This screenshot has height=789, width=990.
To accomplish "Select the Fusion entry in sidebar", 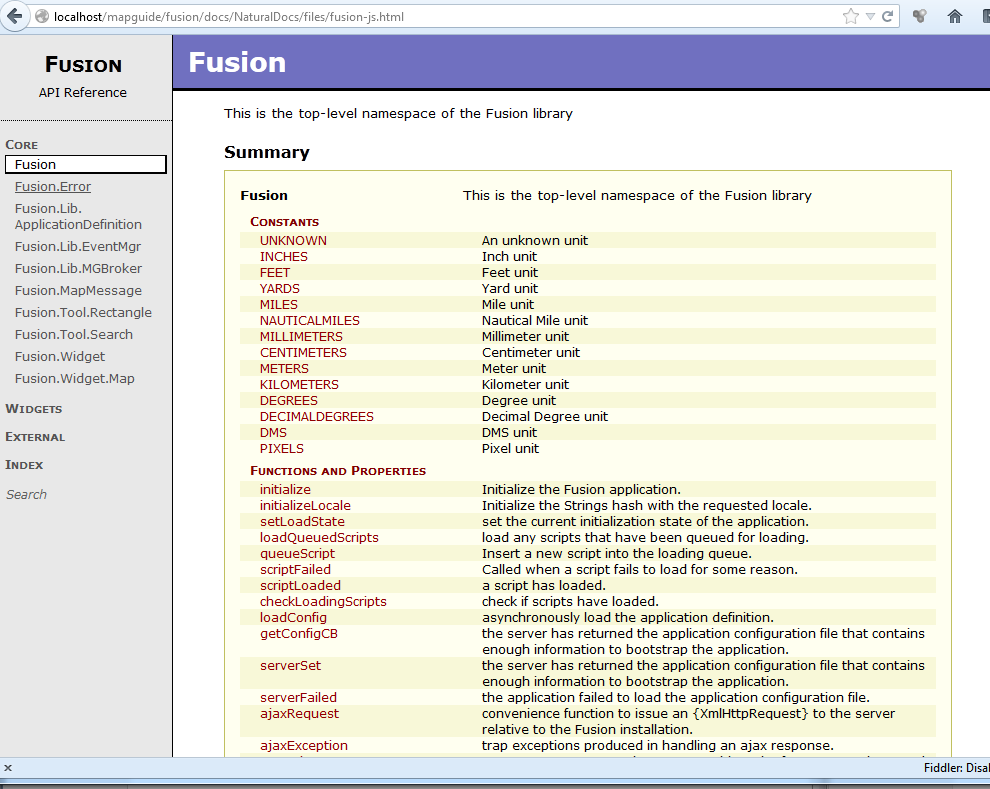I will (x=85, y=164).
